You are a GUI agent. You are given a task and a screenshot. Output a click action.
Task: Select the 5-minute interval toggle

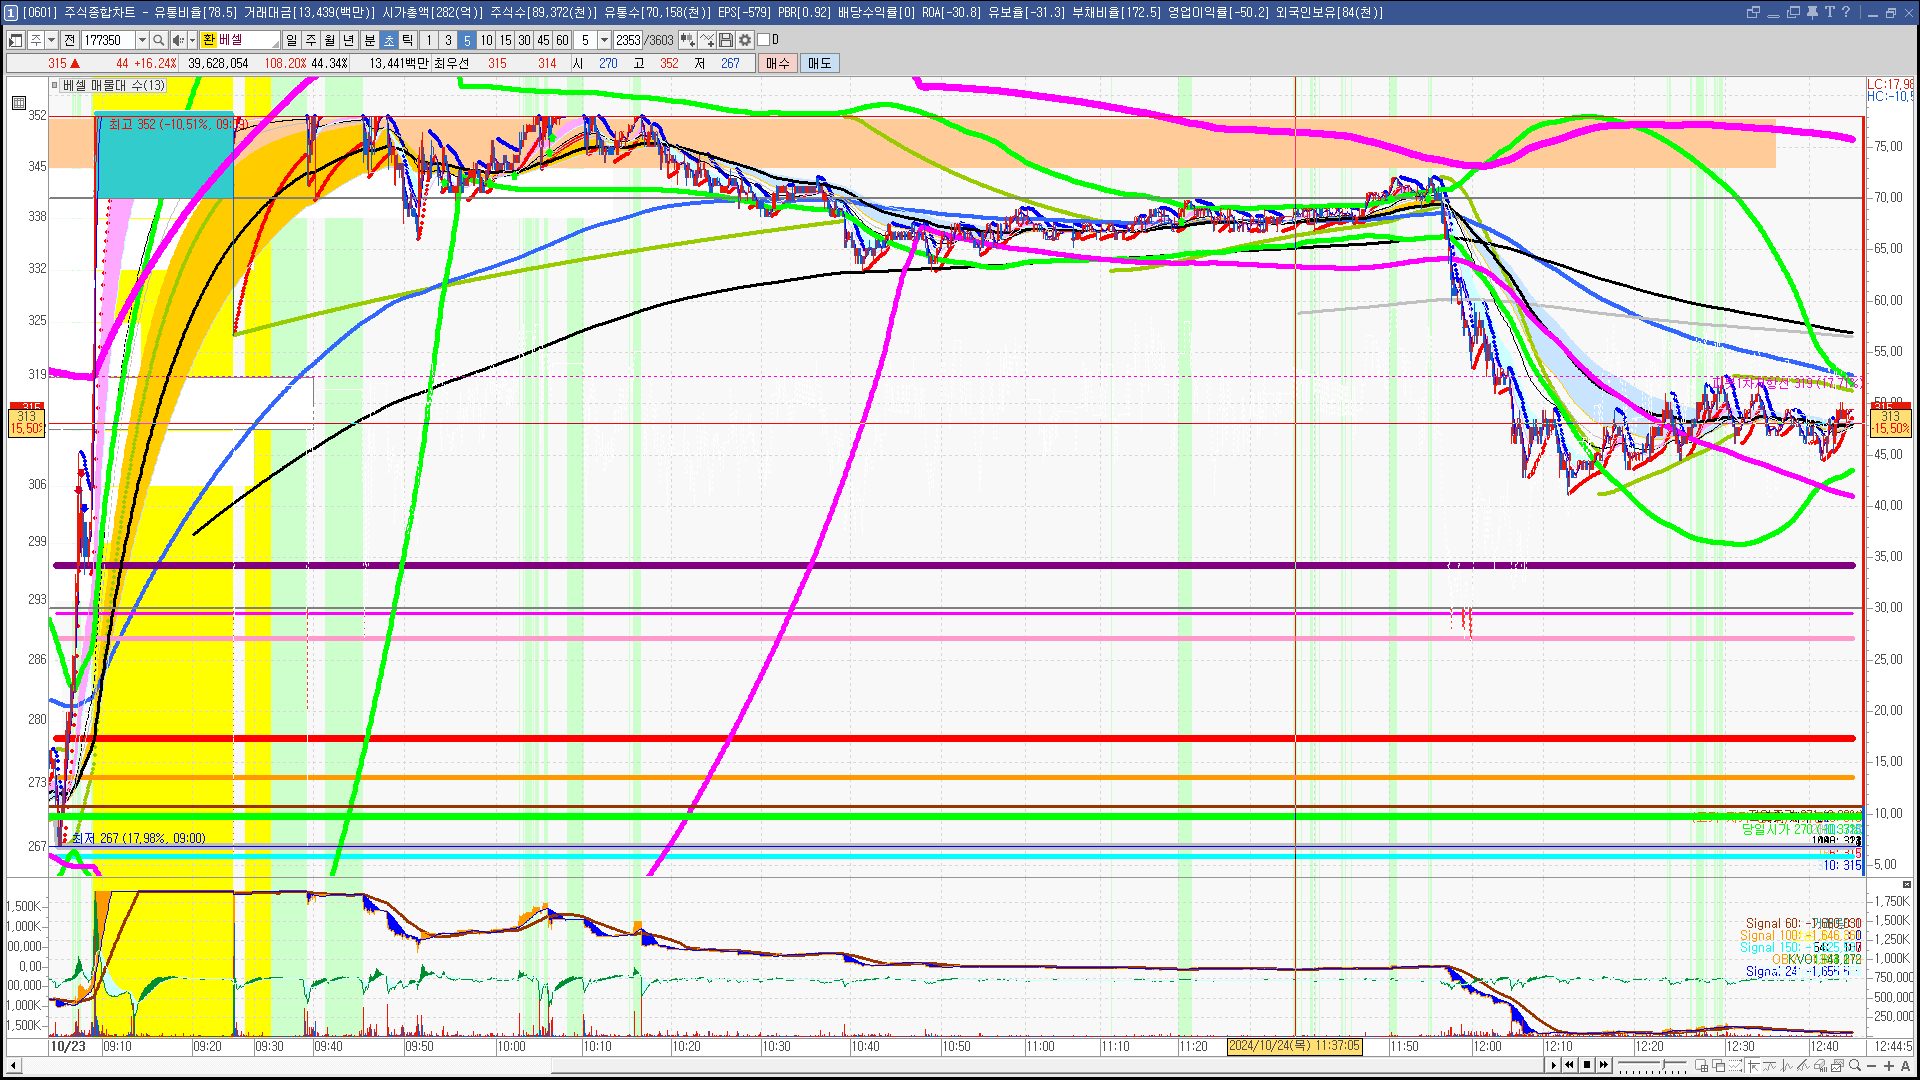(467, 40)
